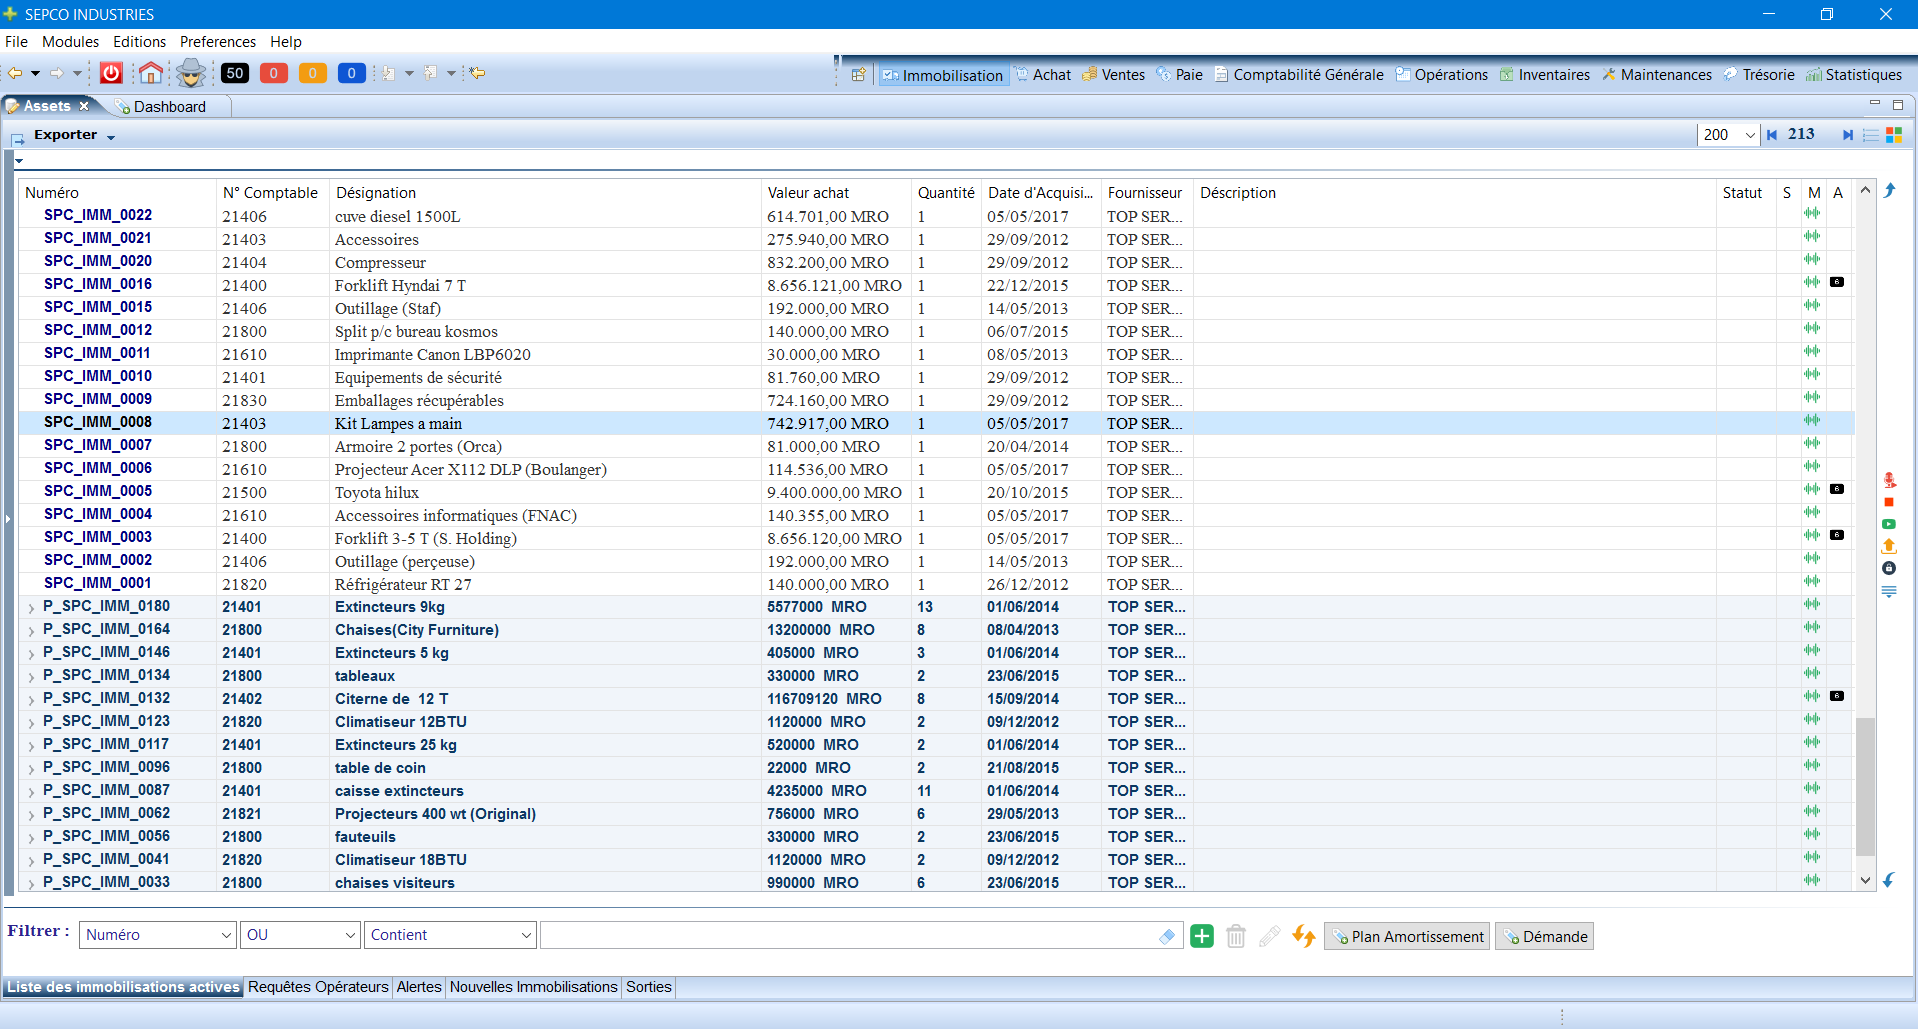Switch to list view icon

click(x=1871, y=135)
